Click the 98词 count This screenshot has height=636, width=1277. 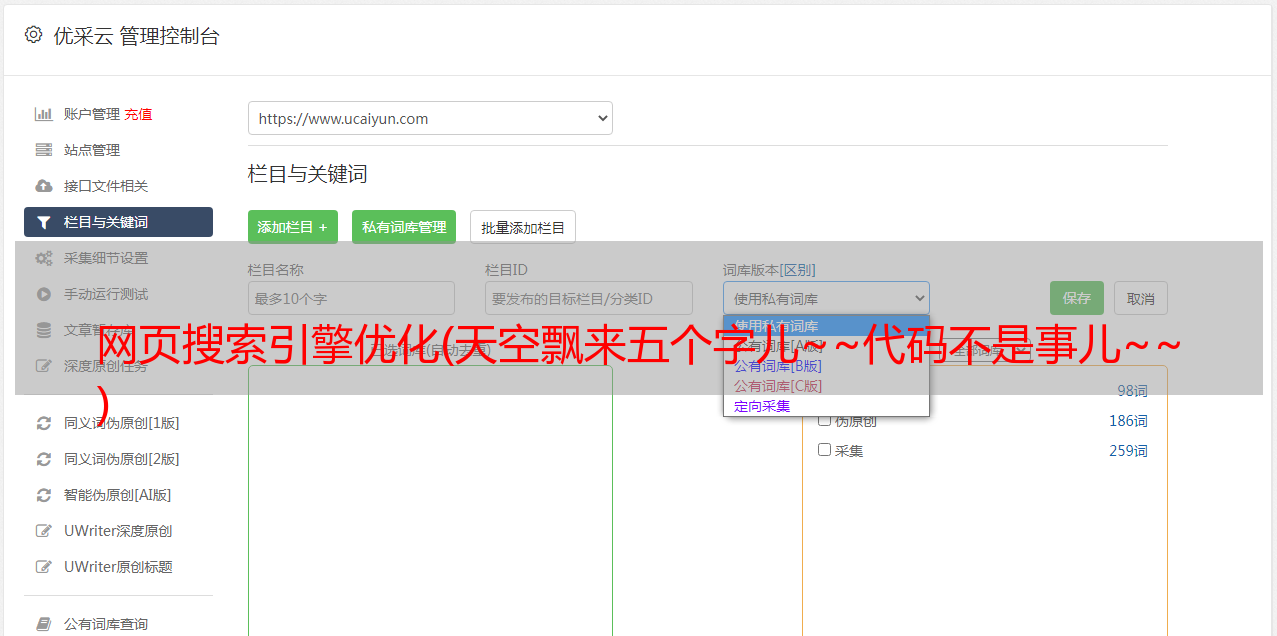coord(1132,391)
